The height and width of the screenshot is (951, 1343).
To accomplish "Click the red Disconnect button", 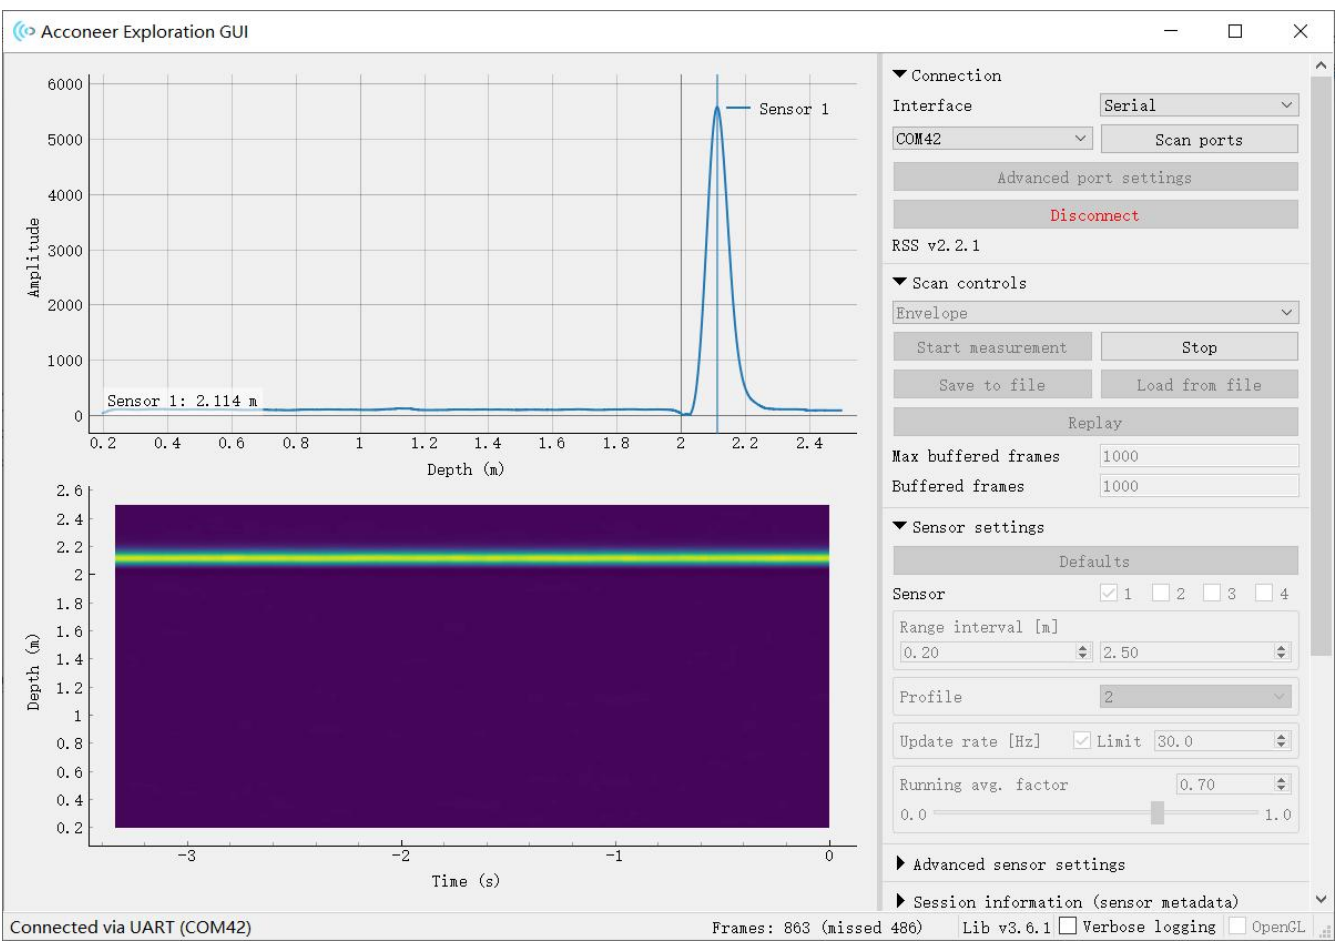I will [x=1095, y=215].
